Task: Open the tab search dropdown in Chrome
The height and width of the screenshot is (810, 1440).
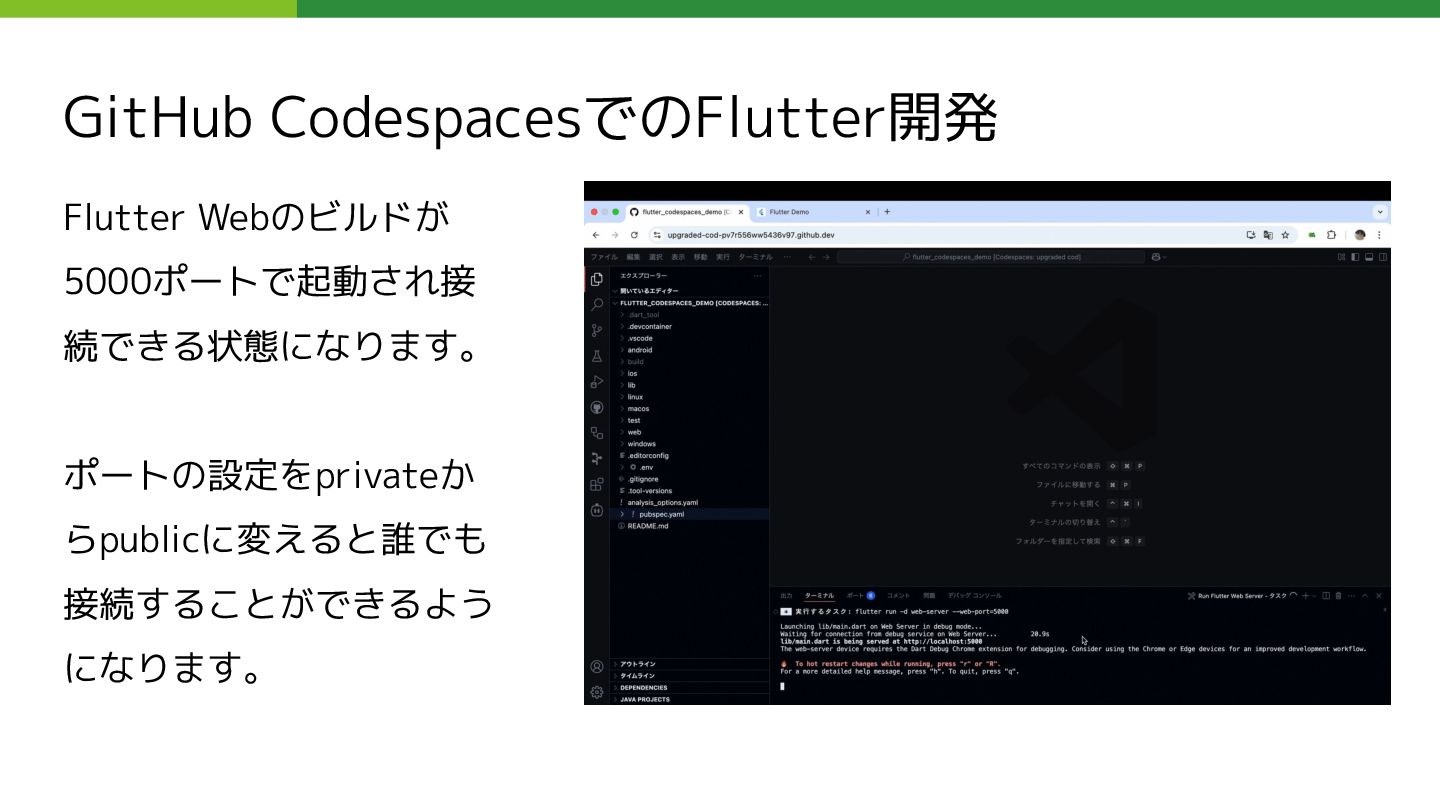Action: click(1380, 212)
